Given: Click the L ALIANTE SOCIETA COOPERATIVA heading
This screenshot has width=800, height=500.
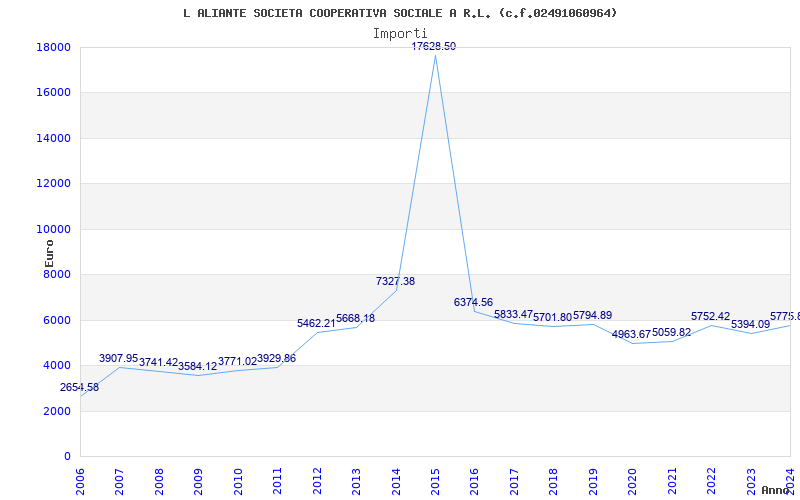Looking at the screenshot, I should pyautogui.click(x=400, y=13).
